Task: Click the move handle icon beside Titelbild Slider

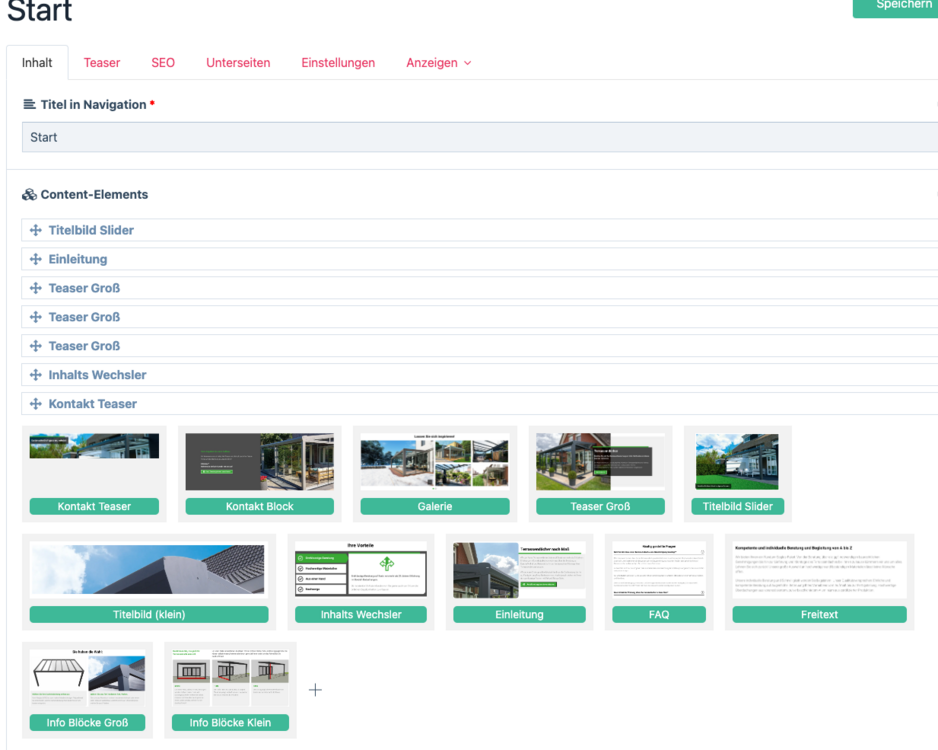Action: tap(36, 230)
